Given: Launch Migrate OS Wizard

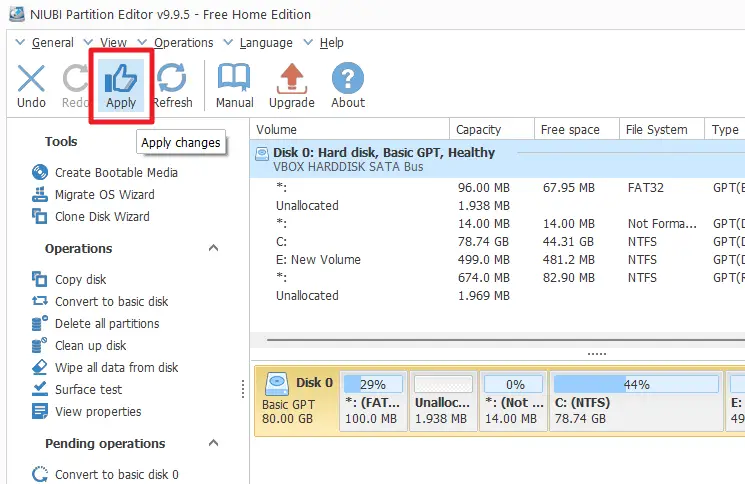Looking at the screenshot, I should 105,195.
